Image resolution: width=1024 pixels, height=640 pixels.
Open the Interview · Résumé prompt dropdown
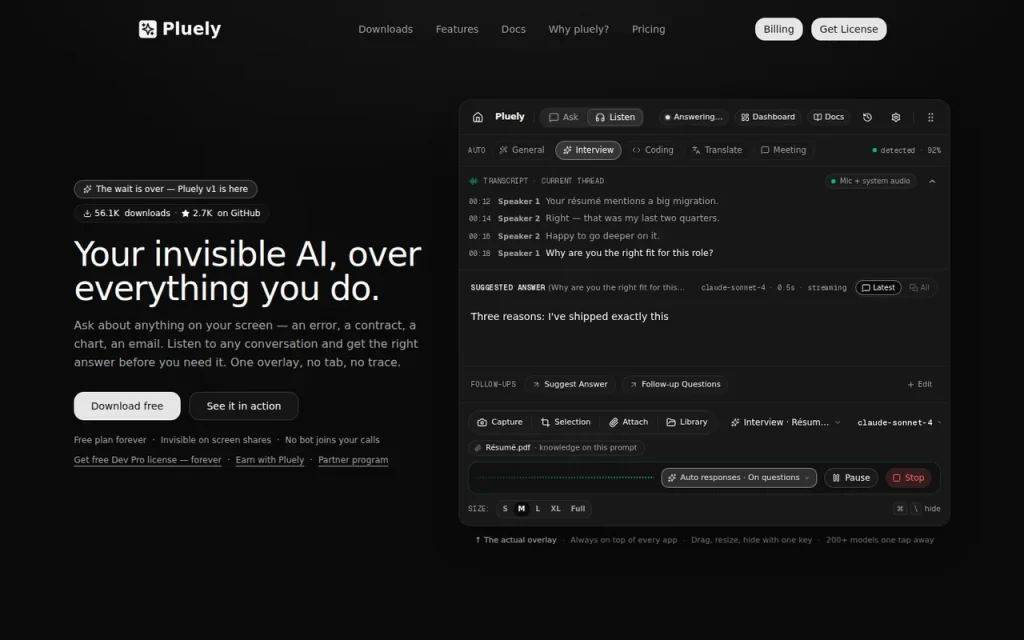point(786,422)
